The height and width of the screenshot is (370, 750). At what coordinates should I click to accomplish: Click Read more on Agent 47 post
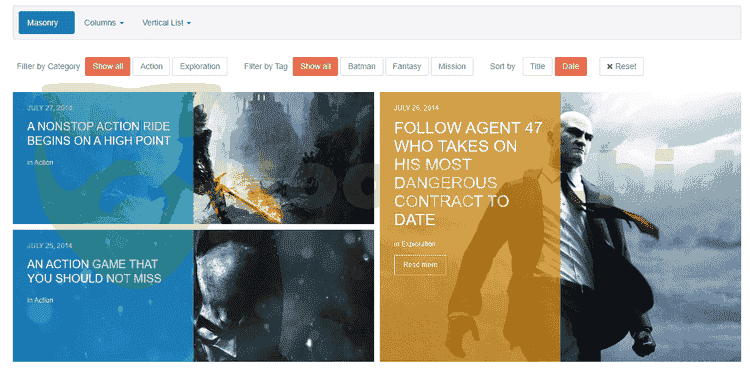click(x=420, y=265)
